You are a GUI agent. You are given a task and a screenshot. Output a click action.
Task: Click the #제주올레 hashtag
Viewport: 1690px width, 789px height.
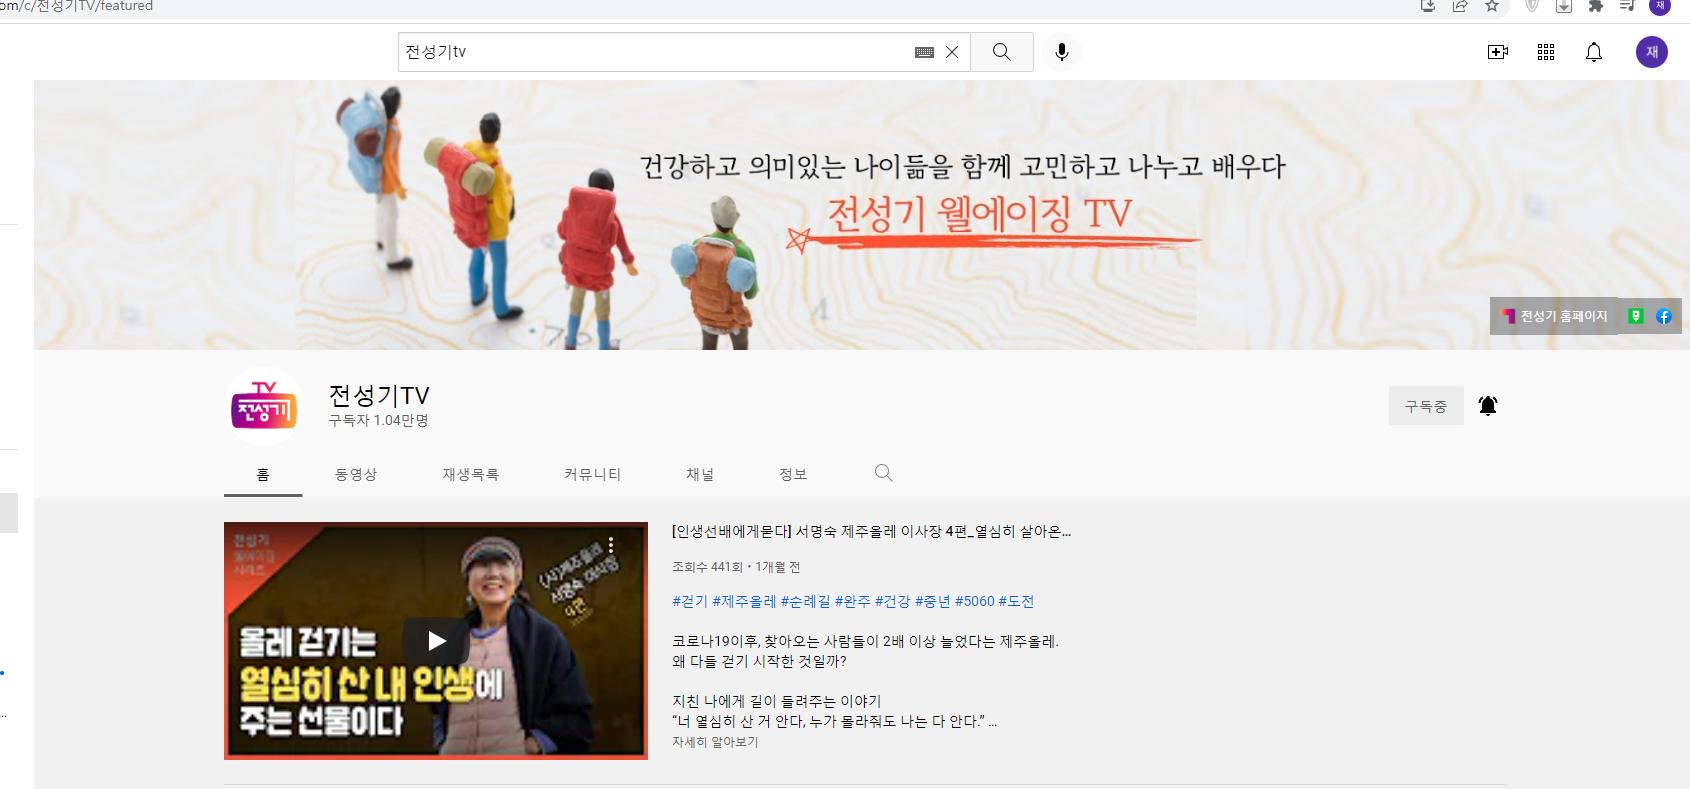[x=744, y=601]
